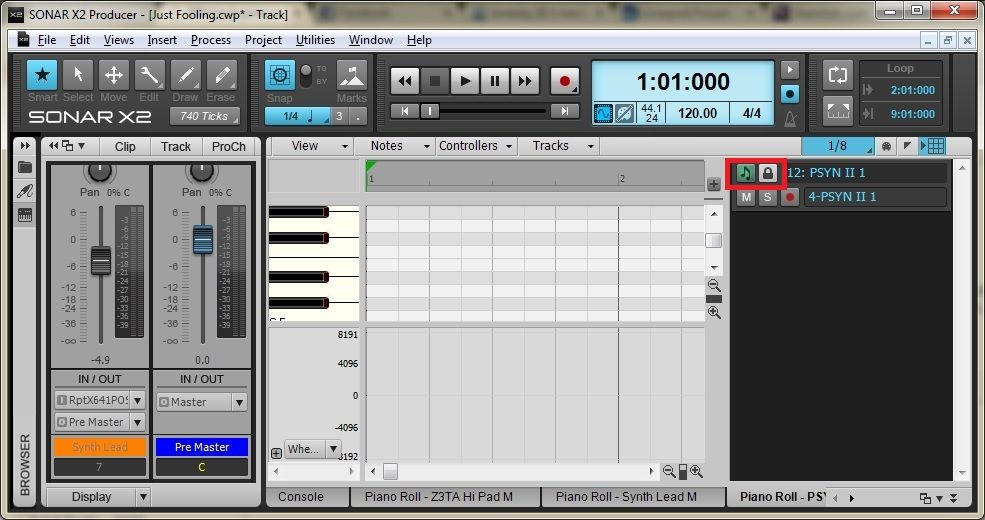985x520 pixels.
Task: Open the Process menu
Action: [210, 40]
